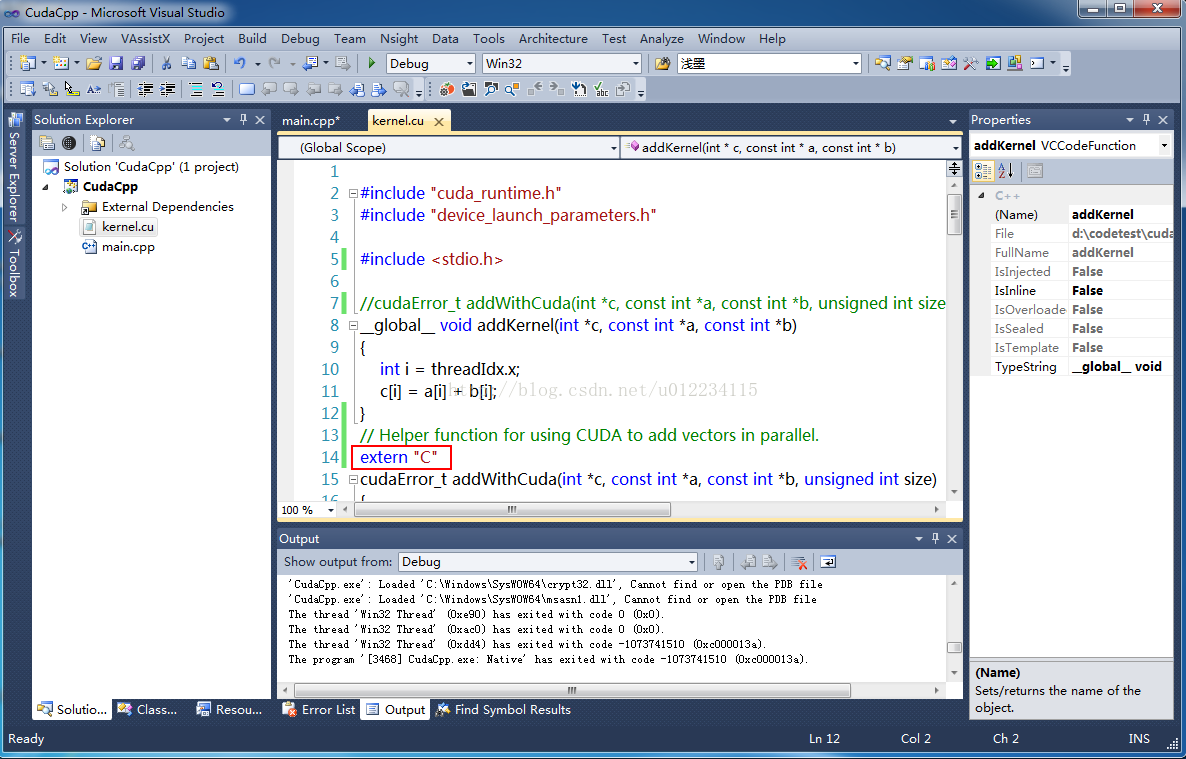Click Increase Indent toolbar icon
The height and width of the screenshot is (759, 1186).
point(167,89)
